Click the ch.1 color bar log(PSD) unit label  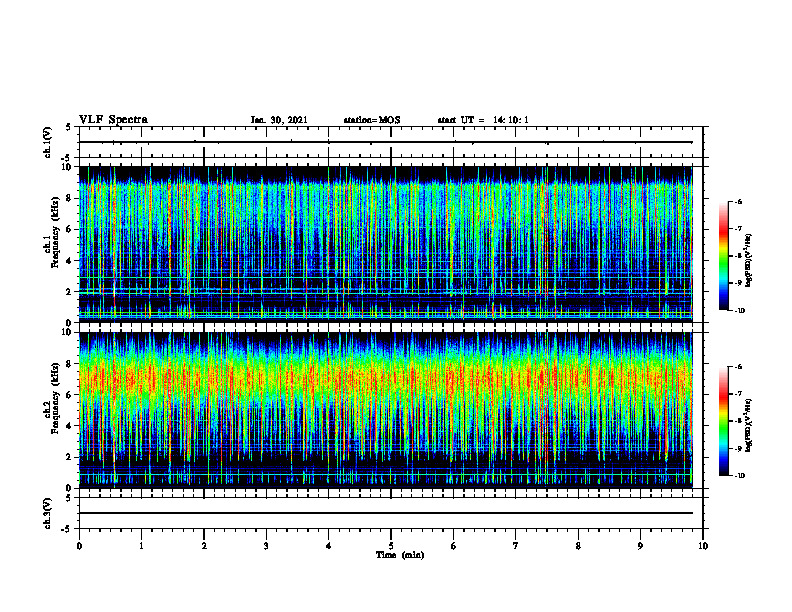pos(749,261)
